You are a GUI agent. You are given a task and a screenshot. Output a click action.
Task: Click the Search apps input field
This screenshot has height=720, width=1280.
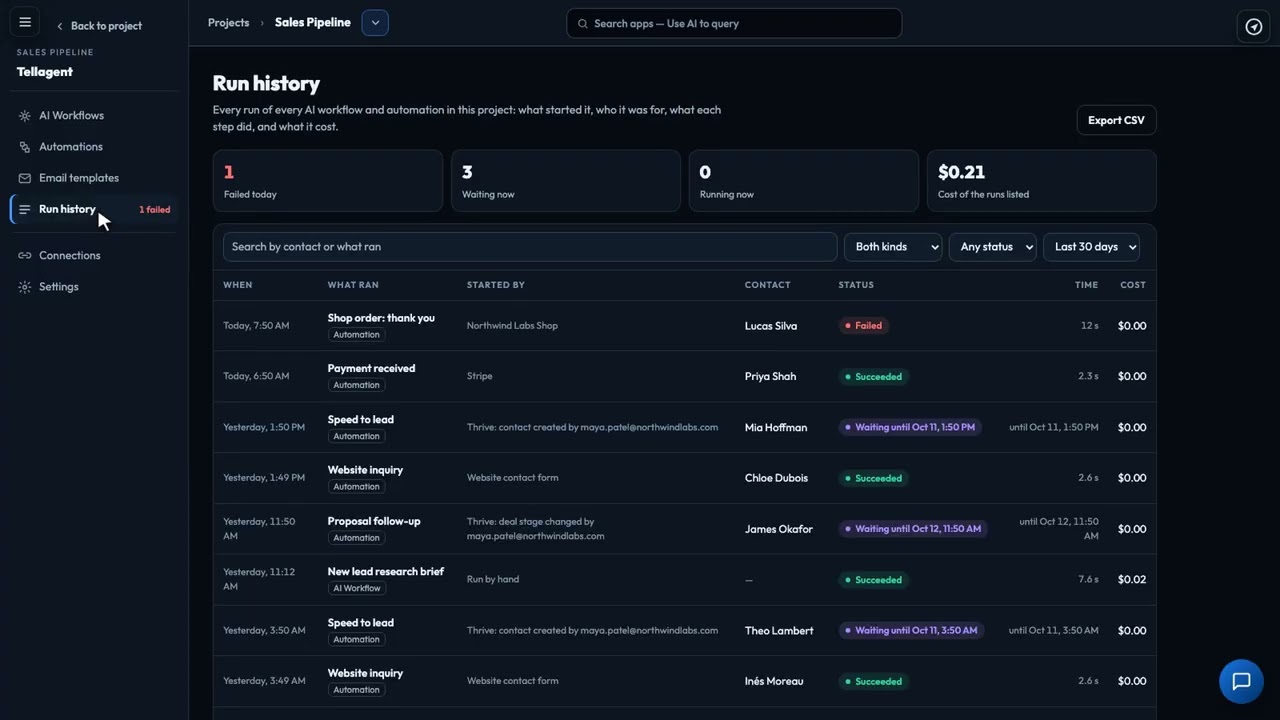click(x=734, y=24)
